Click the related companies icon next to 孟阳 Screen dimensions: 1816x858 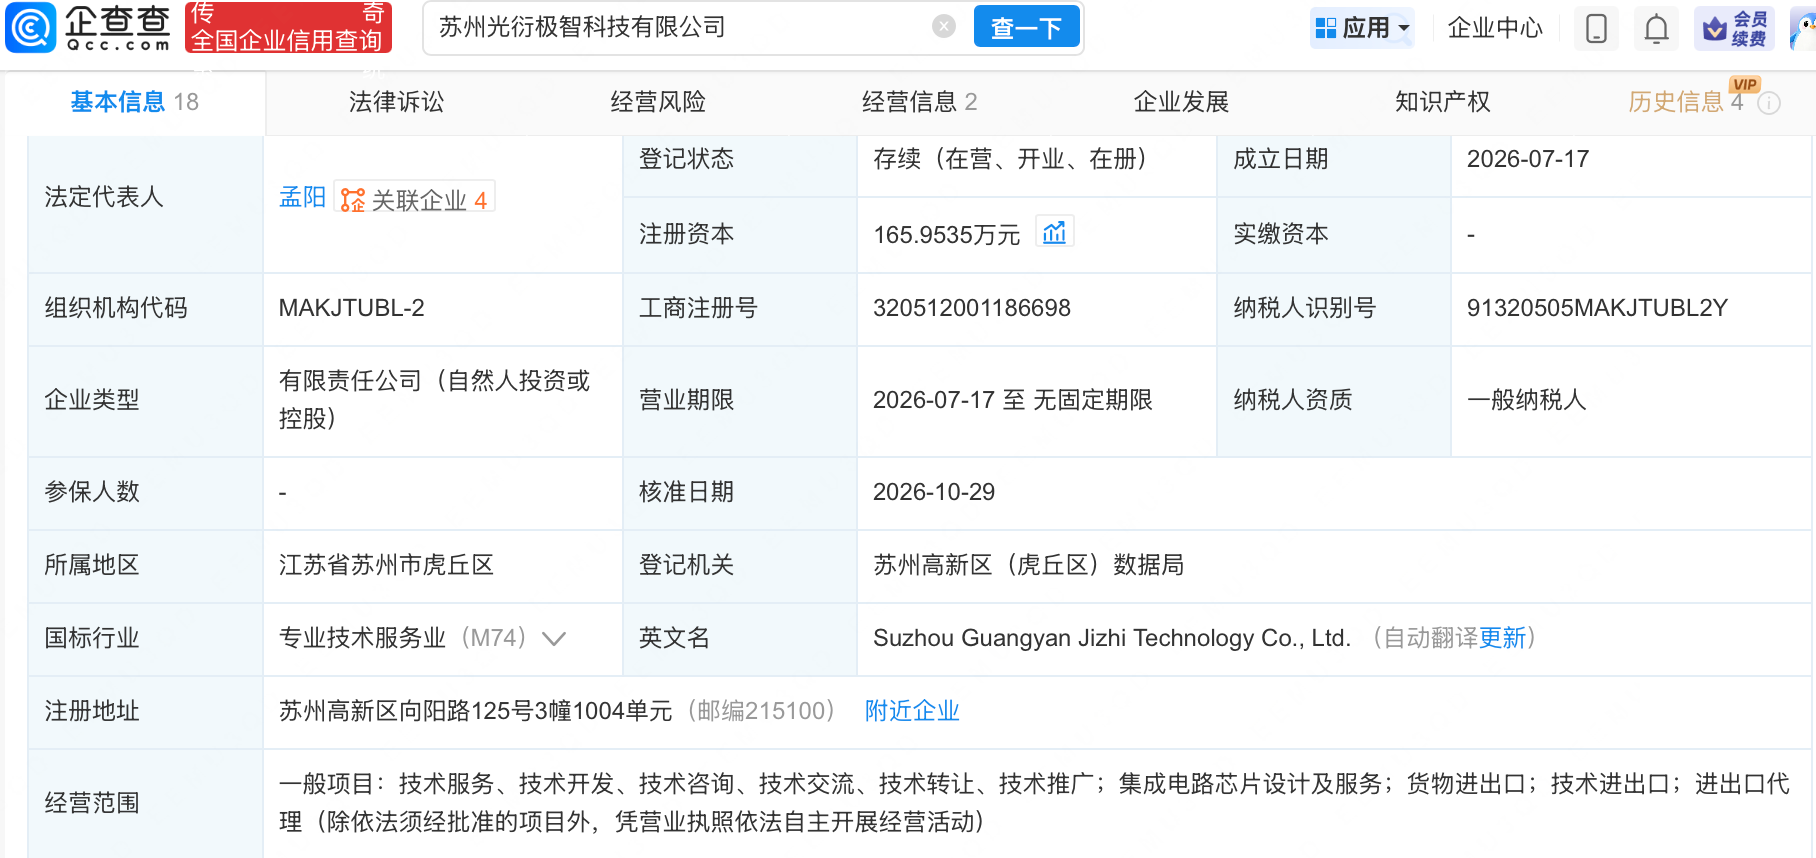coord(414,199)
